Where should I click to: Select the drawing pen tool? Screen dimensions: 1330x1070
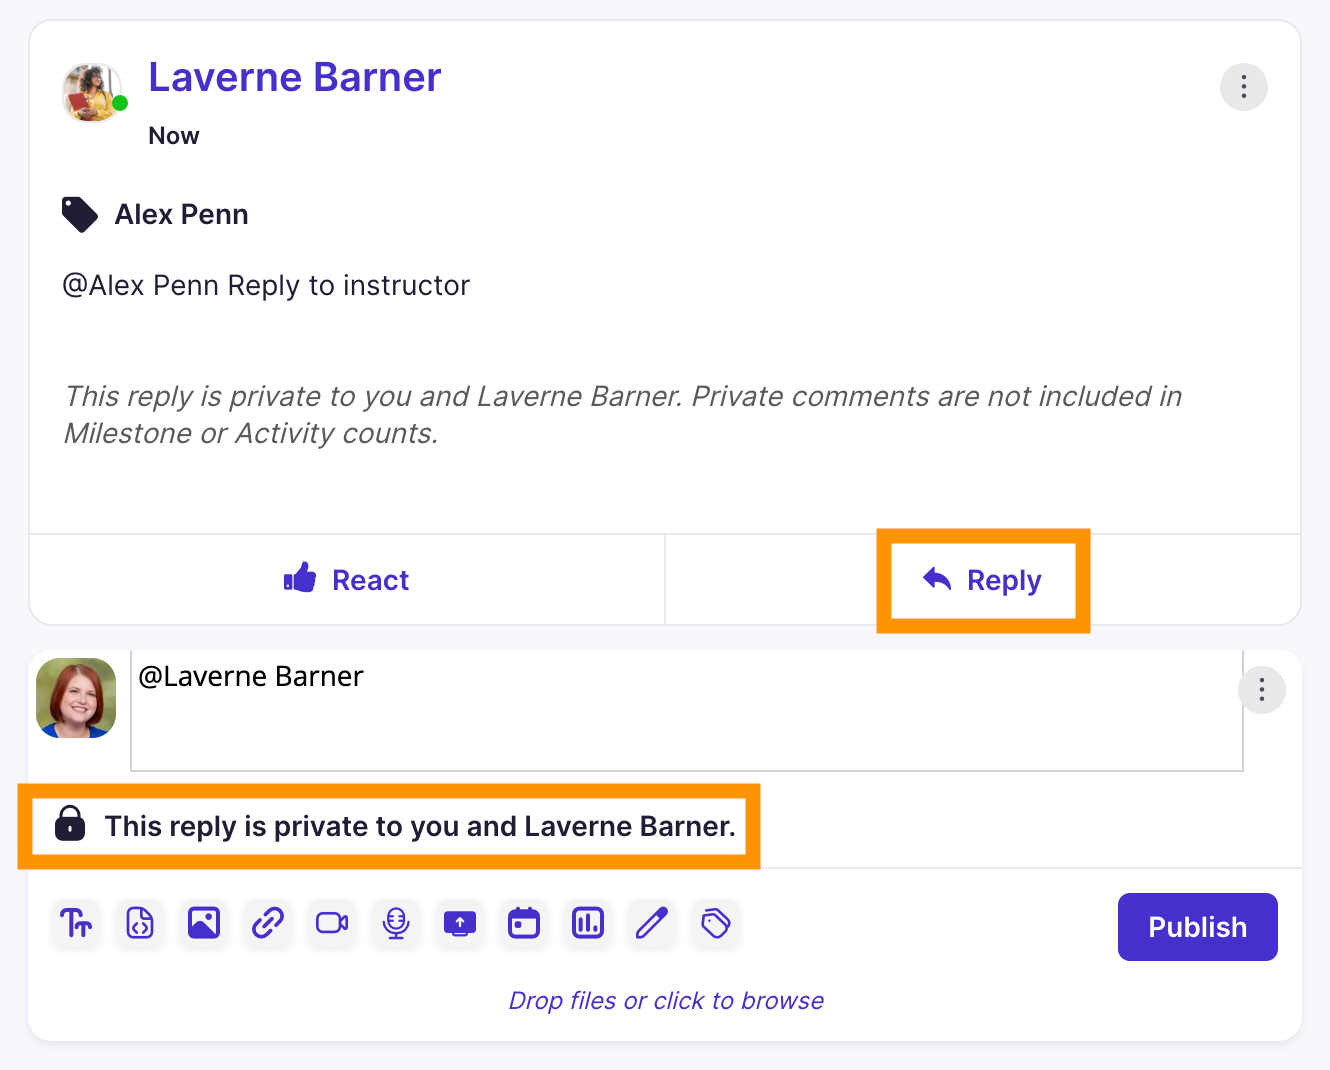pos(651,924)
